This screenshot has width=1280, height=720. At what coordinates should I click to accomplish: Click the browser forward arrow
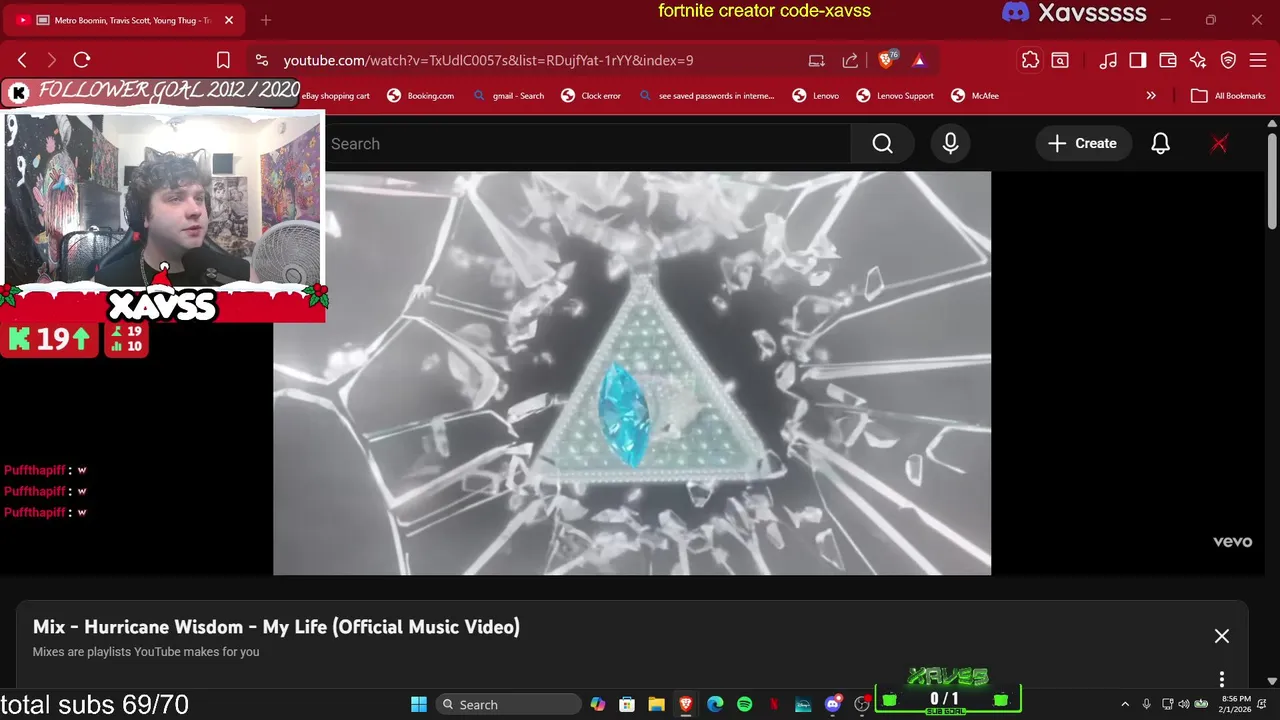(x=52, y=60)
